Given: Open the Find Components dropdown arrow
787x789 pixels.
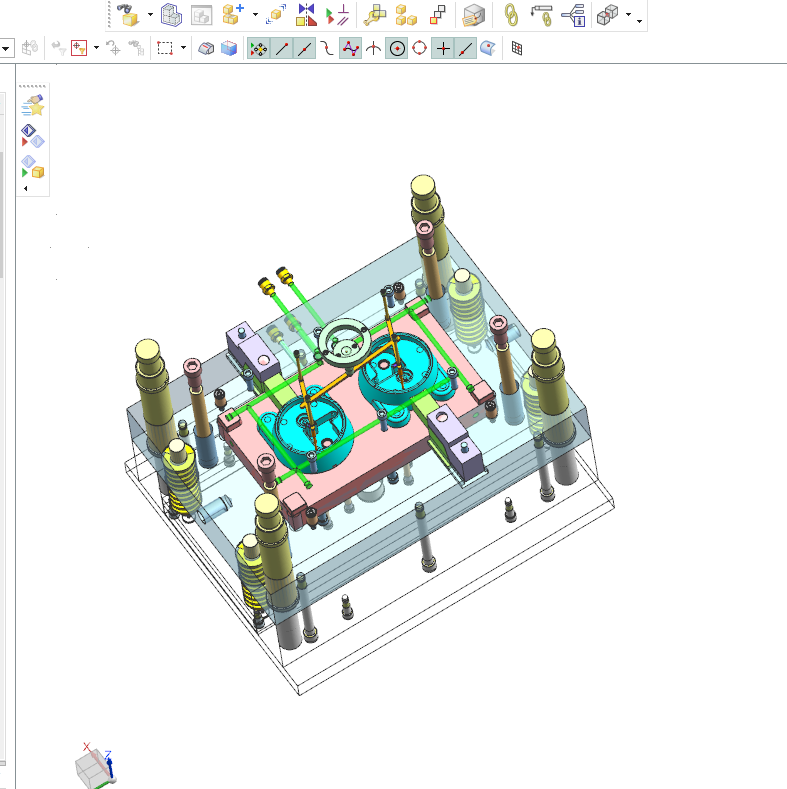Looking at the screenshot, I should (x=150, y=15).
